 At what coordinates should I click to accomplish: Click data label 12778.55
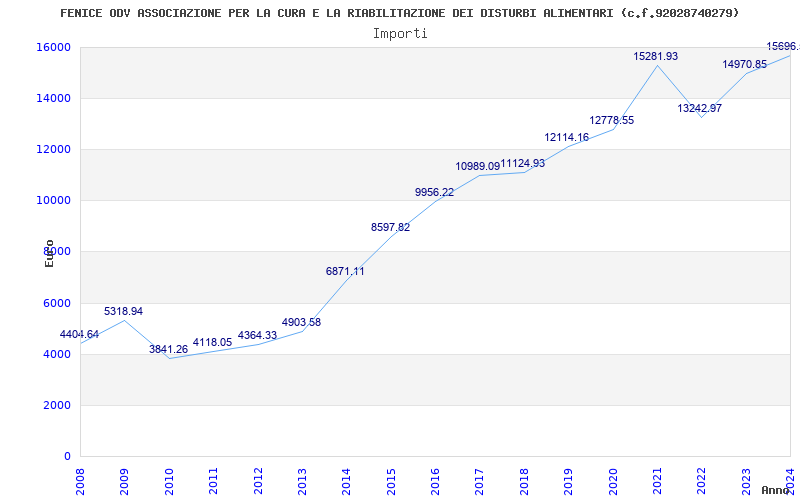pyautogui.click(x=612, y=120)
